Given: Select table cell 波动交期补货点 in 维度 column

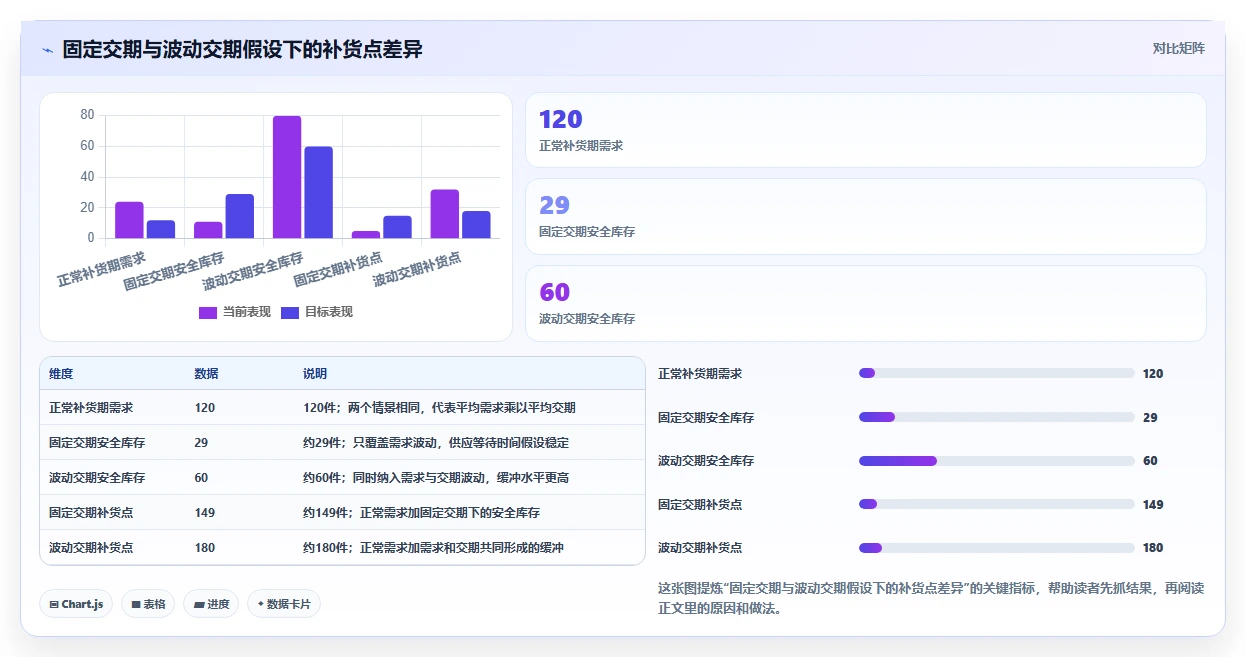Looking at the screenshot, I should (91, 548).
